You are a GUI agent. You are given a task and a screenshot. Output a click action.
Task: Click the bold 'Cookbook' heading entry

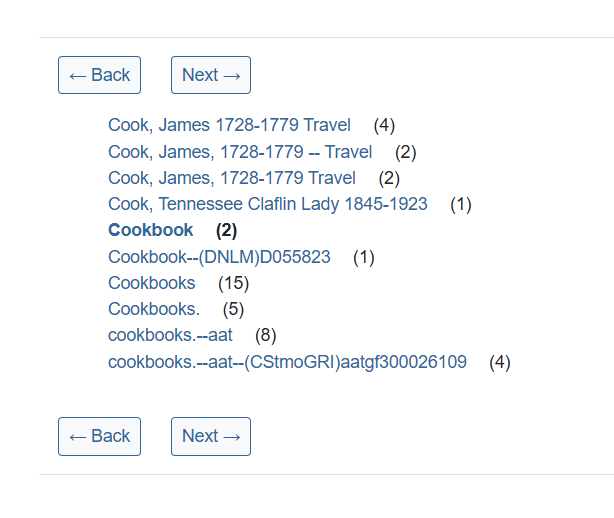(x=151, y=230)
